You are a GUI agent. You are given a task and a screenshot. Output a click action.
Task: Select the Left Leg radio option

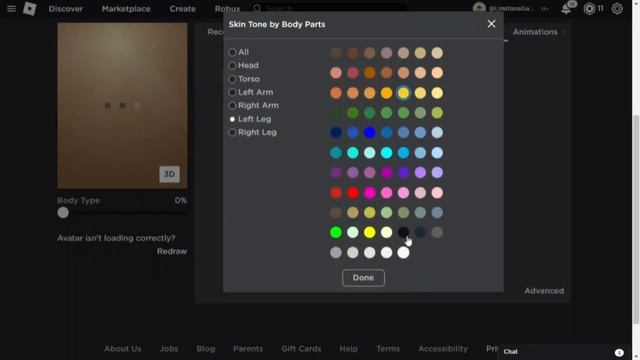[232, 119]
